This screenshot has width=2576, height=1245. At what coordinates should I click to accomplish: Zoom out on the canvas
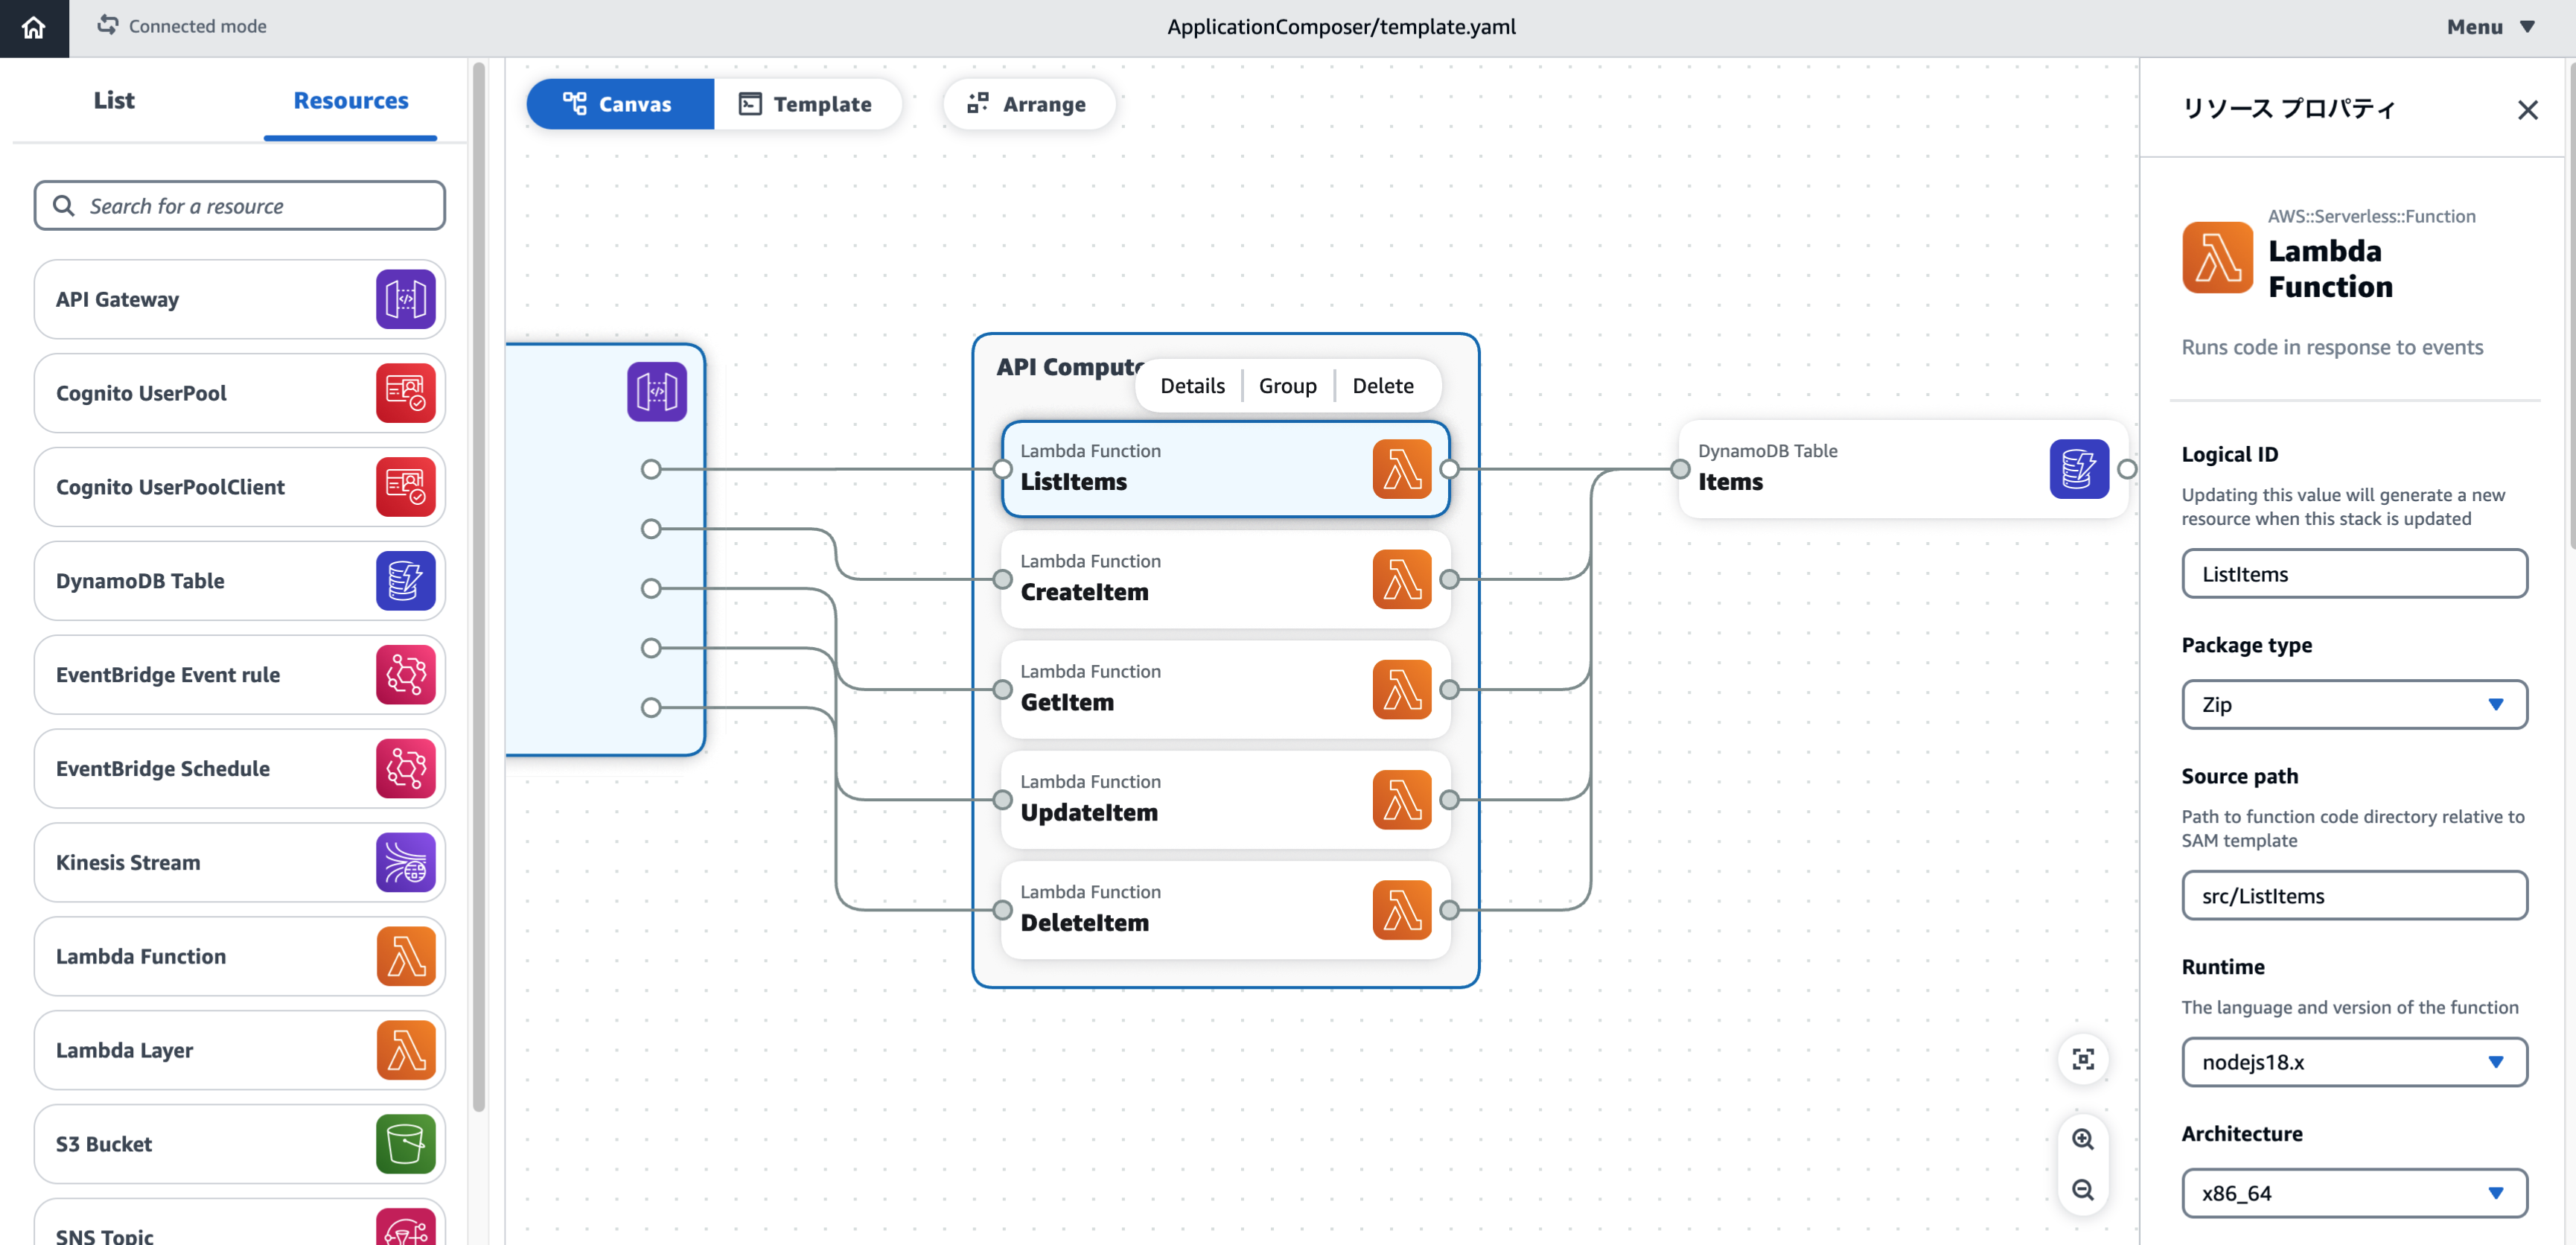(x=2083, y=1190)
